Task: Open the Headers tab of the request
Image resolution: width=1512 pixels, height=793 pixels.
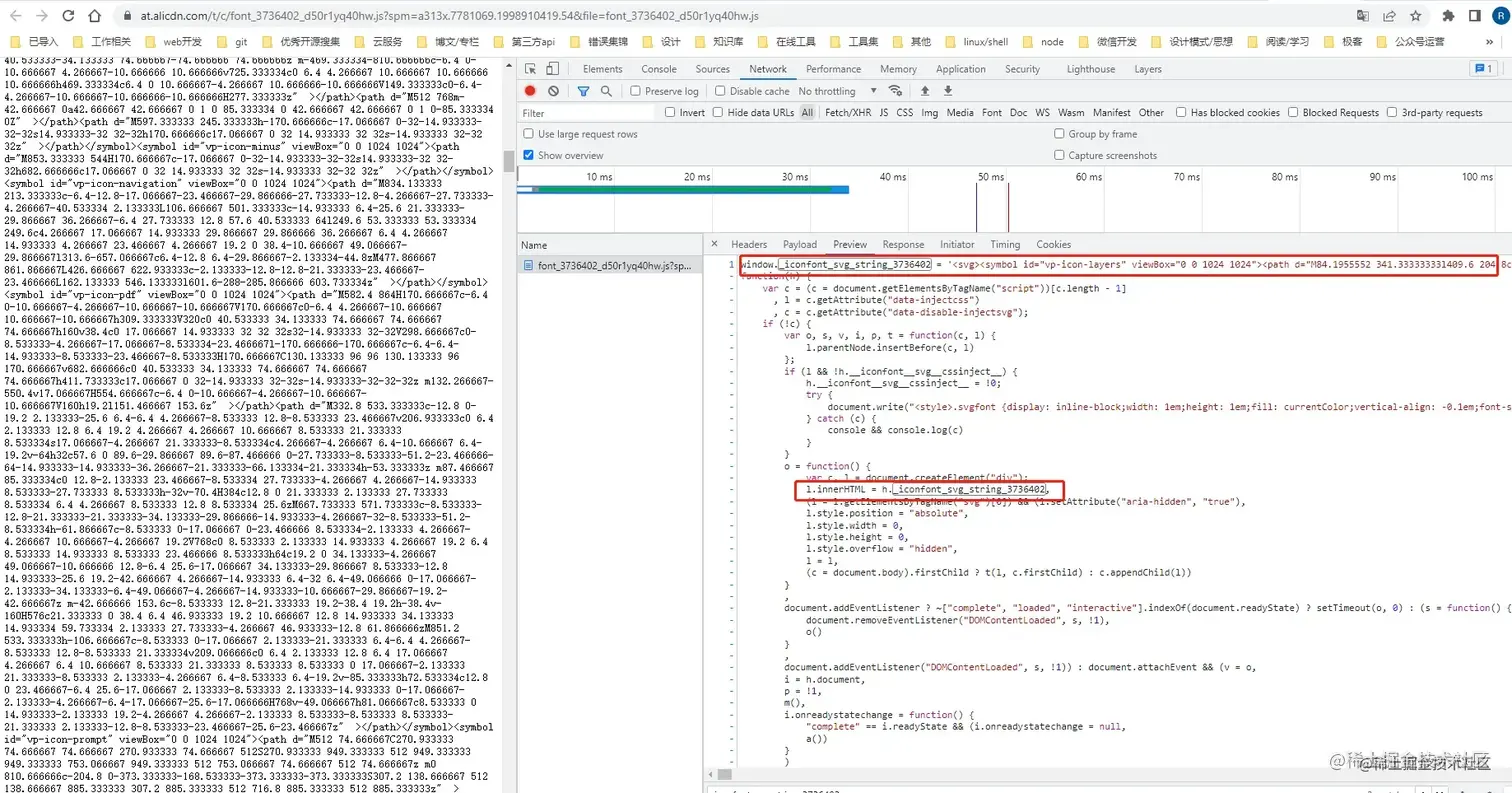Action: click(x=749, y=244)
